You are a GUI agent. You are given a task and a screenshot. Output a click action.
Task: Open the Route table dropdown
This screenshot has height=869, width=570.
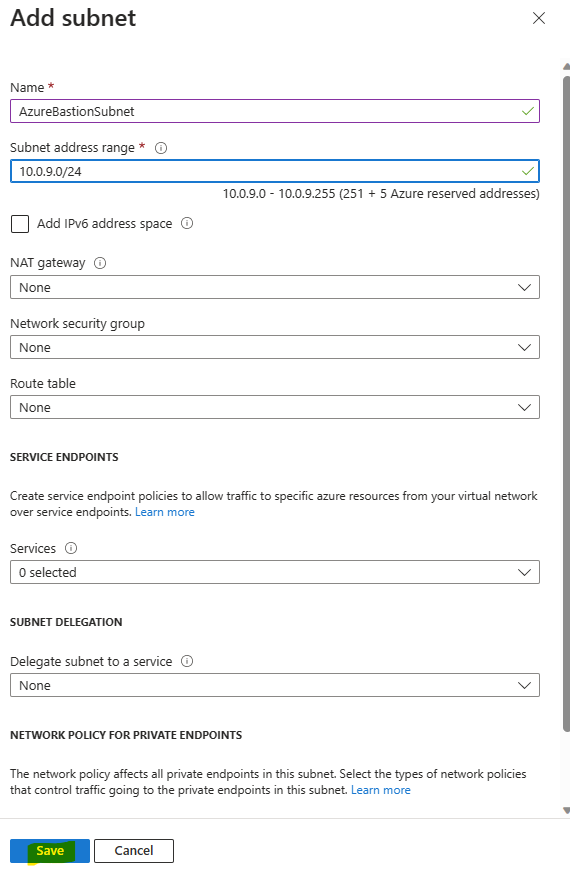pos(275,407)
